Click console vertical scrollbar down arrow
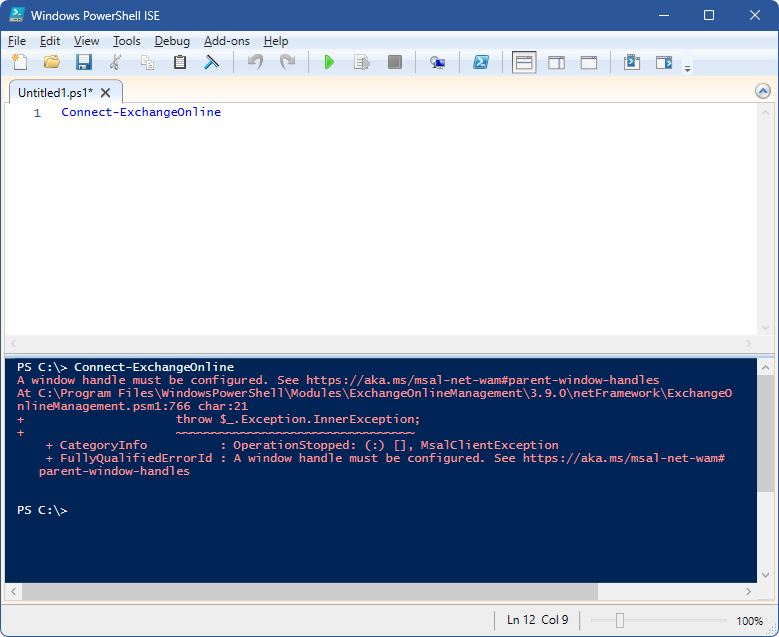The height and width of the screenshot is (637, 779). pyautogui.click(x=765, y=575)
